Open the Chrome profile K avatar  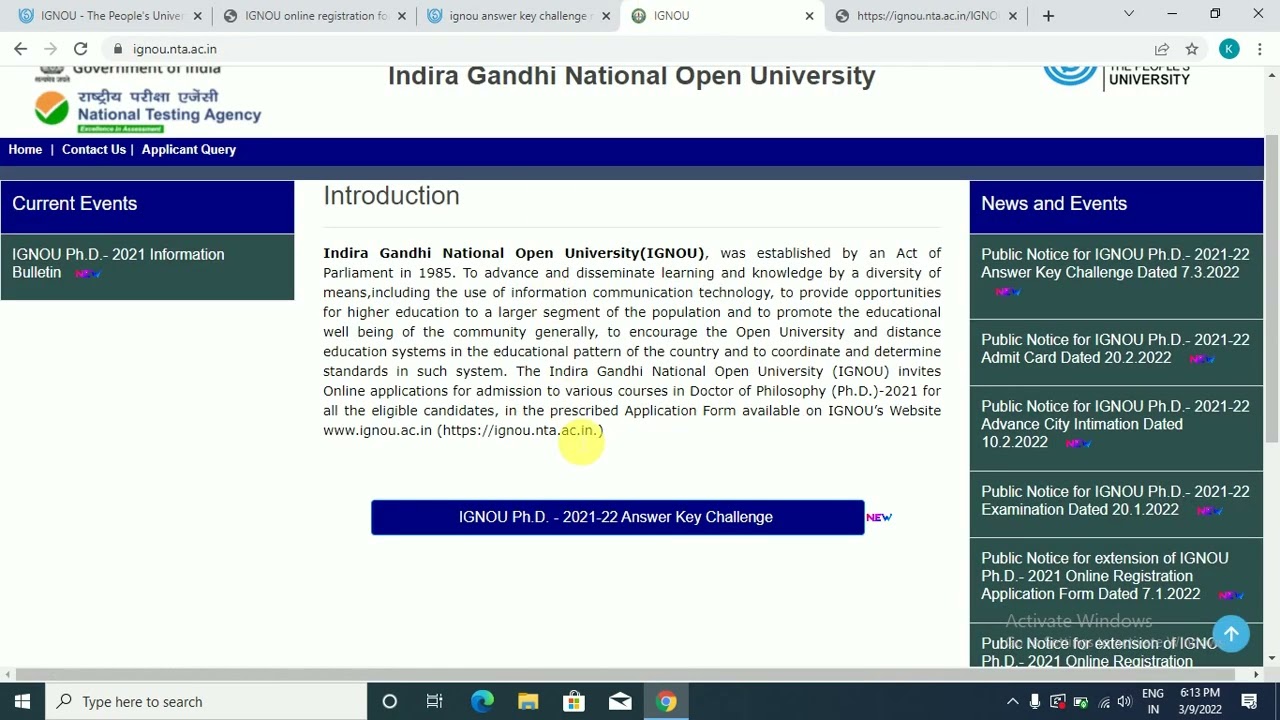[x=1229, y=49]
